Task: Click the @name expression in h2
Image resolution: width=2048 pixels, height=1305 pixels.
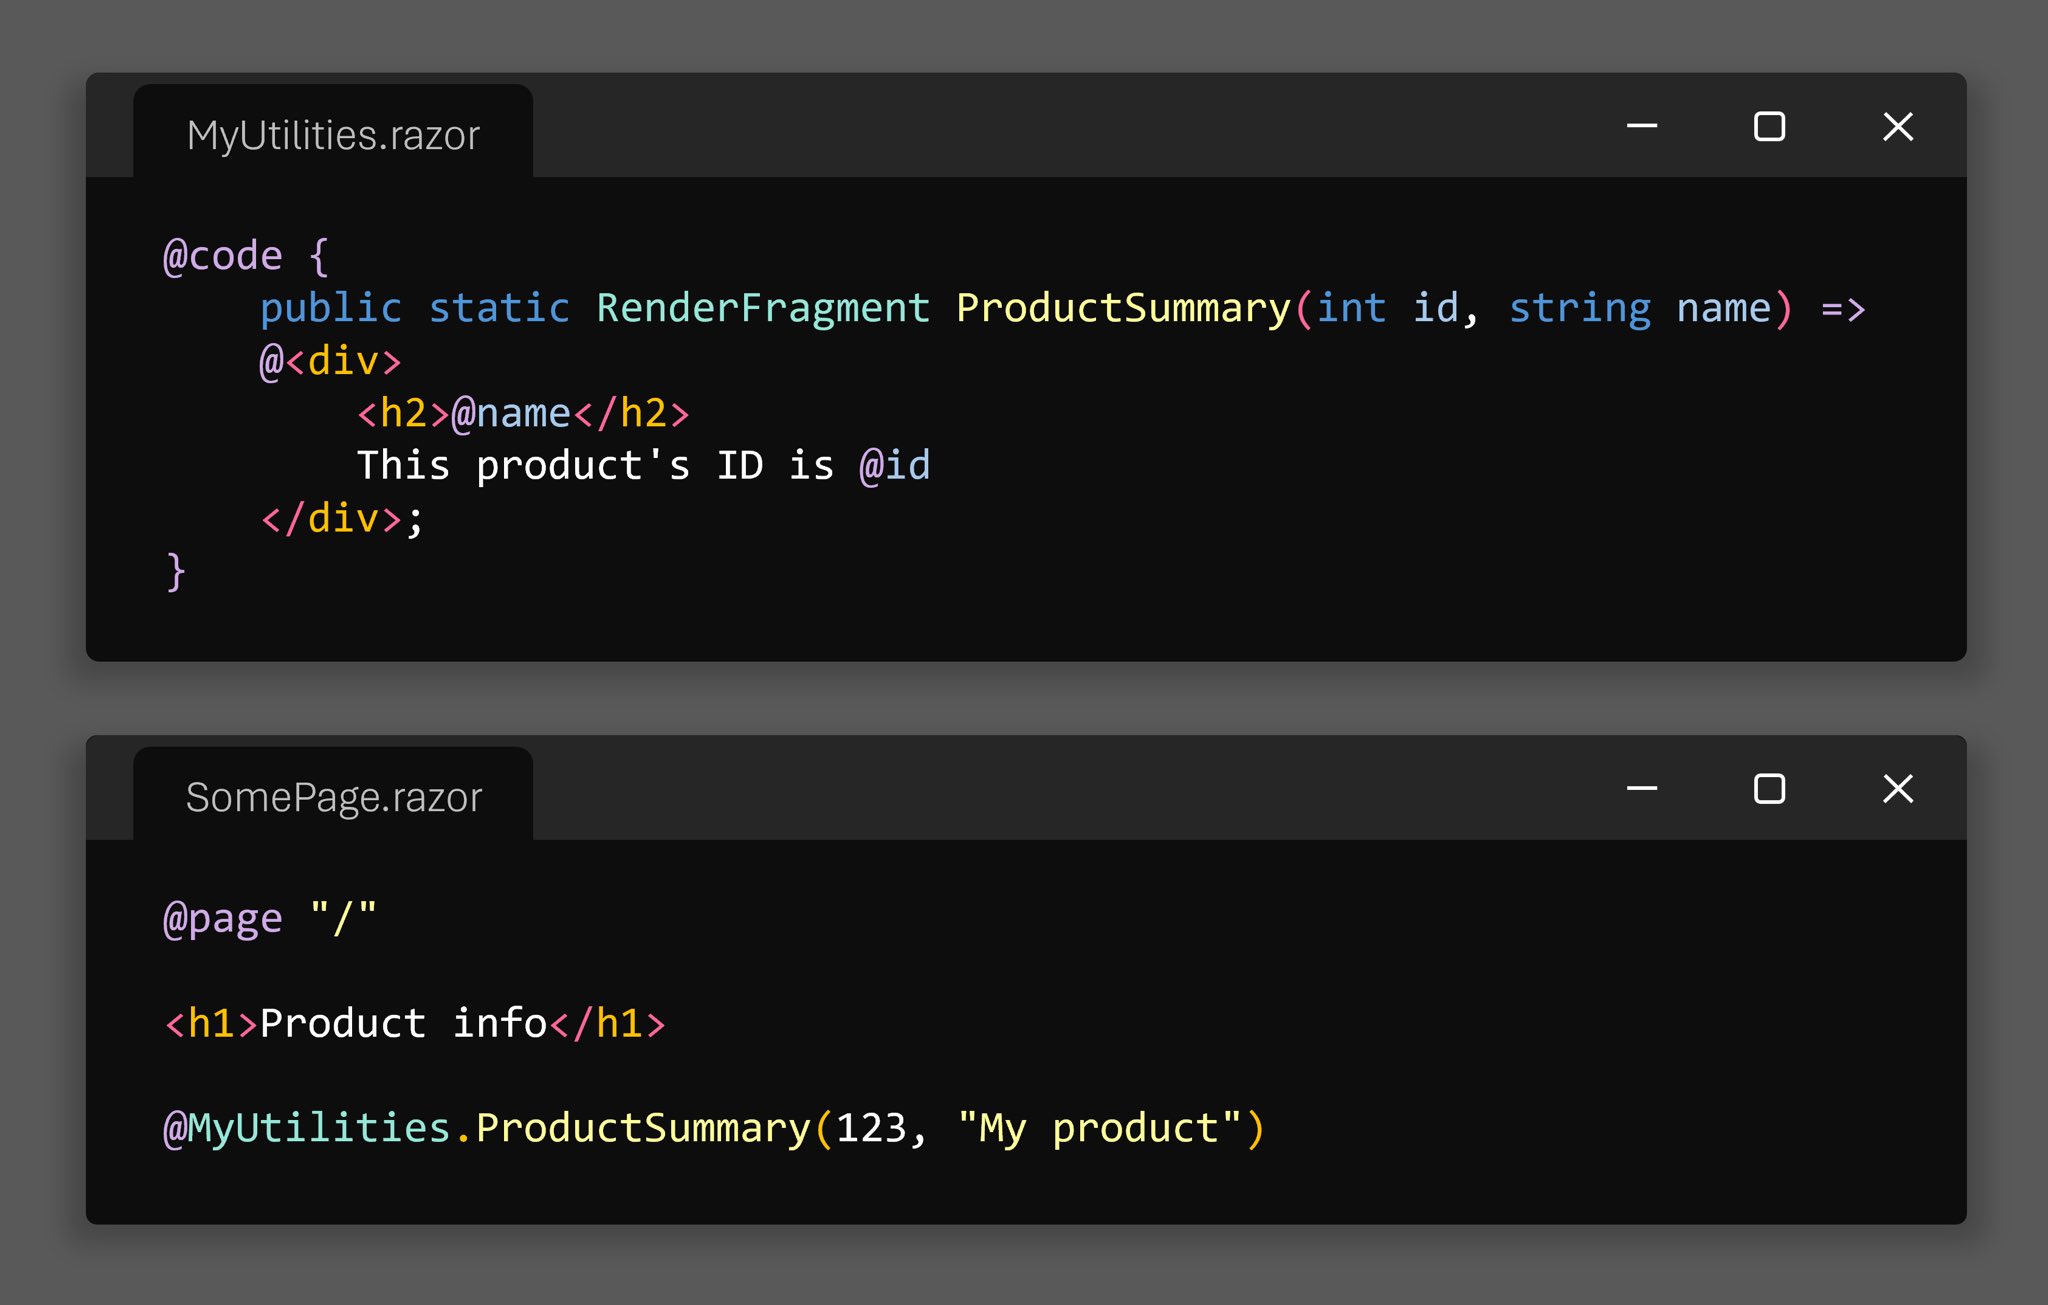Action: [x=511, y=413]
